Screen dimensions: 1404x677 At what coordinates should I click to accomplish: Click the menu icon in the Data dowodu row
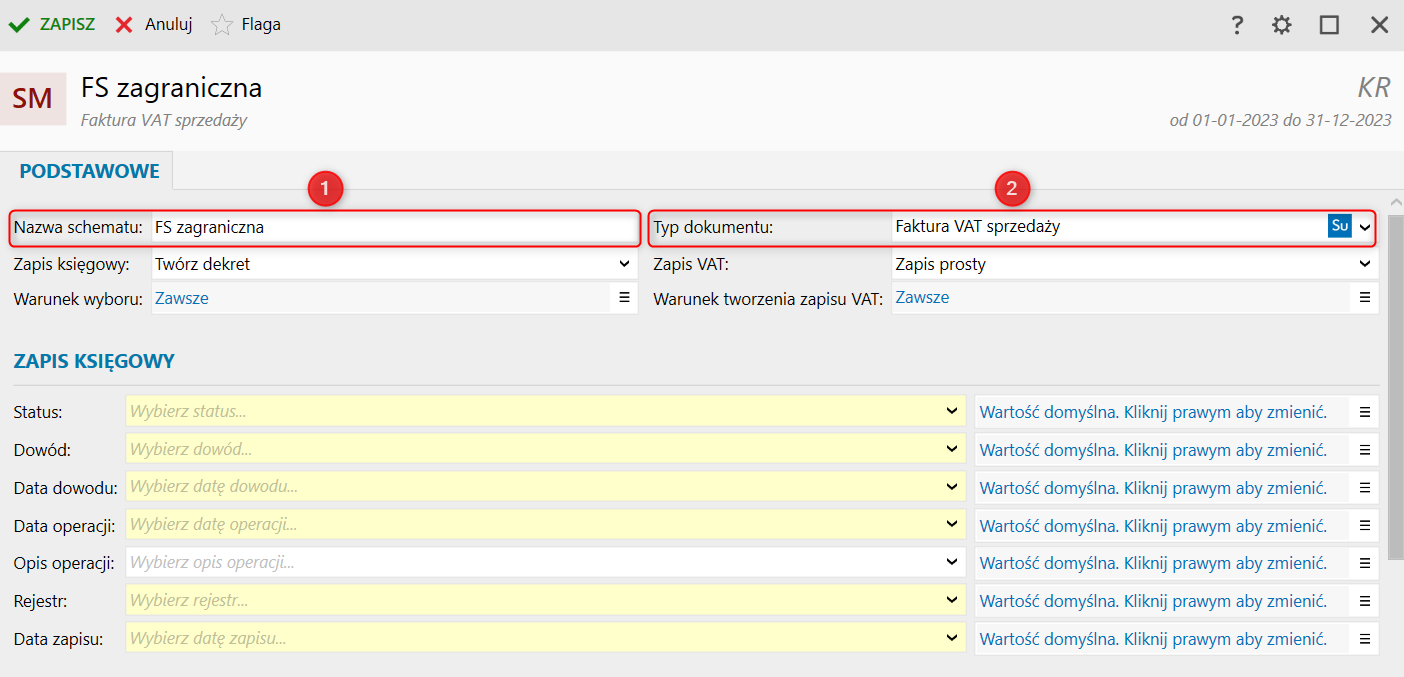(1364, 487)
